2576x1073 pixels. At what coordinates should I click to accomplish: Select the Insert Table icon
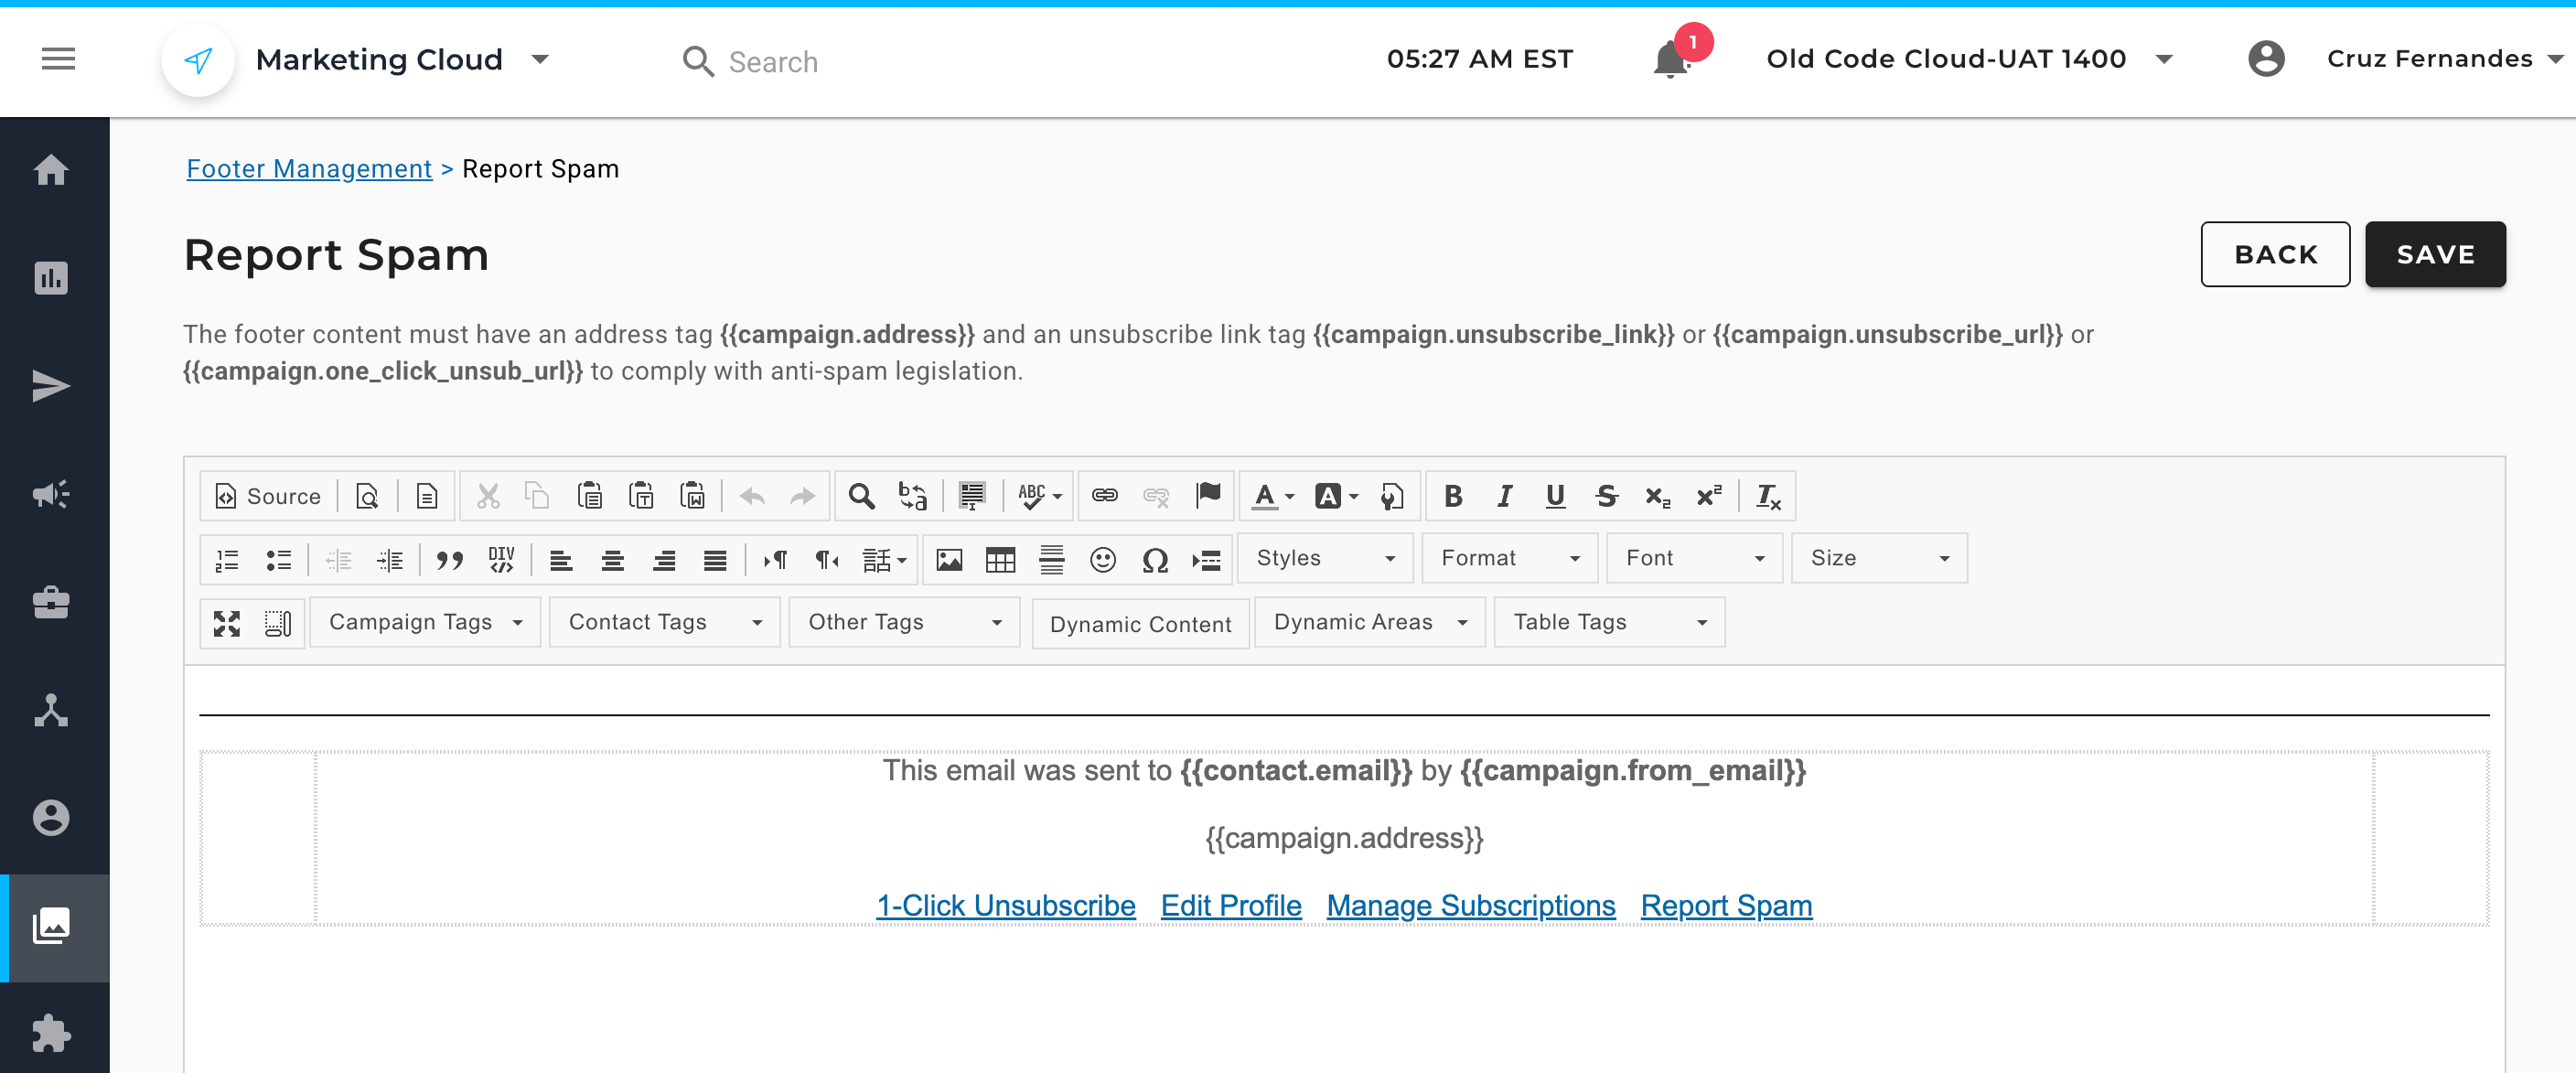point(1001,559)
